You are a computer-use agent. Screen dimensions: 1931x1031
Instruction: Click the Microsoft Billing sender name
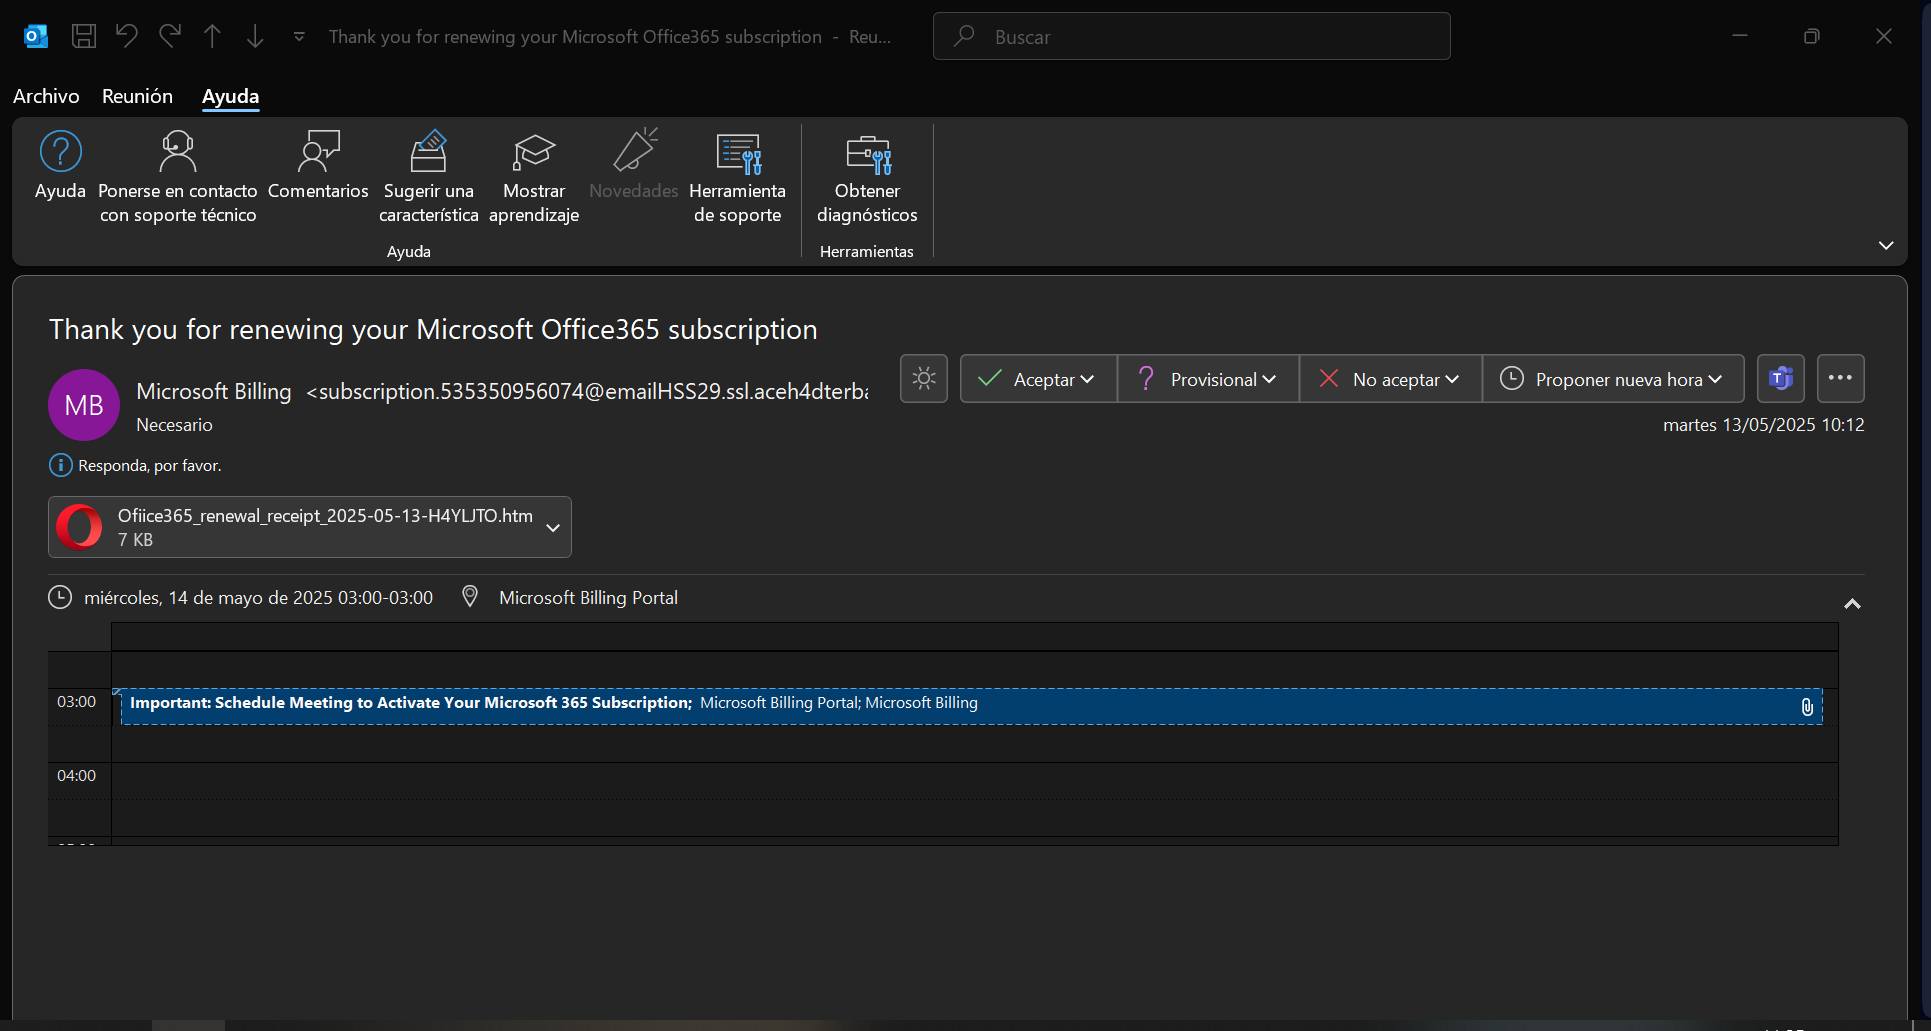(214, 391)
